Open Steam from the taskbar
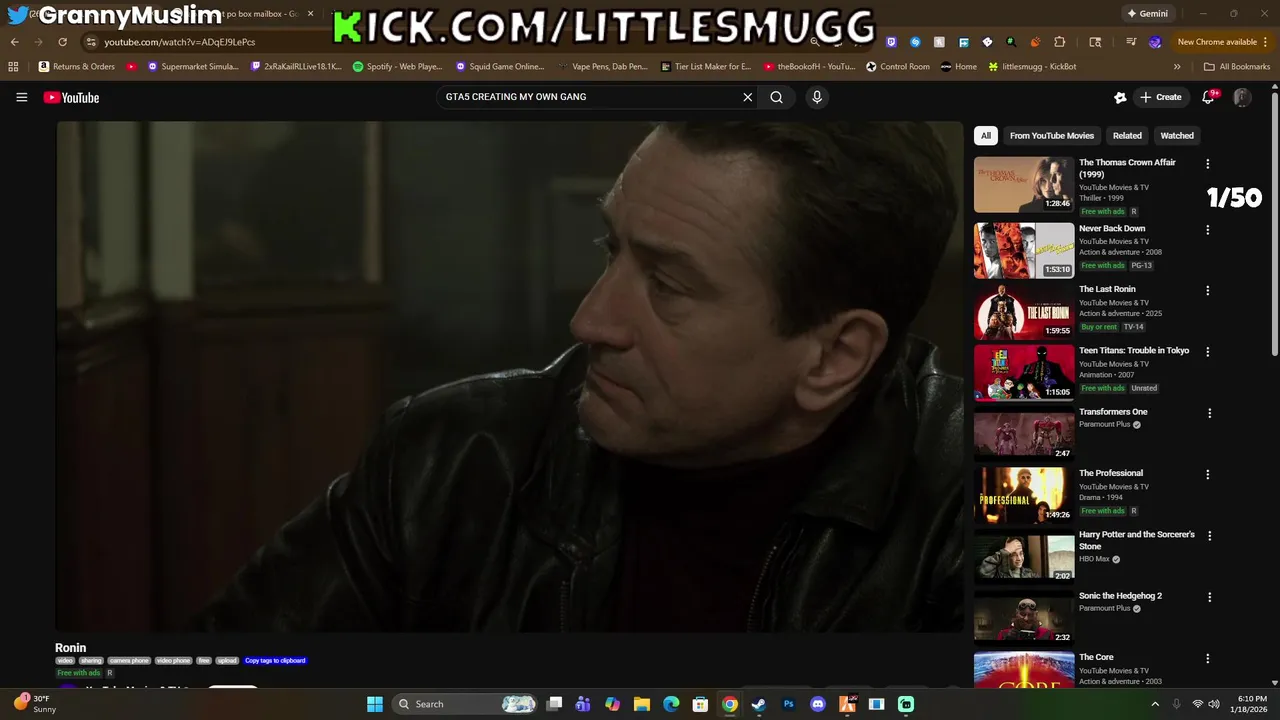The height and width of the screenshot is (720, 1280). (758, 704)
